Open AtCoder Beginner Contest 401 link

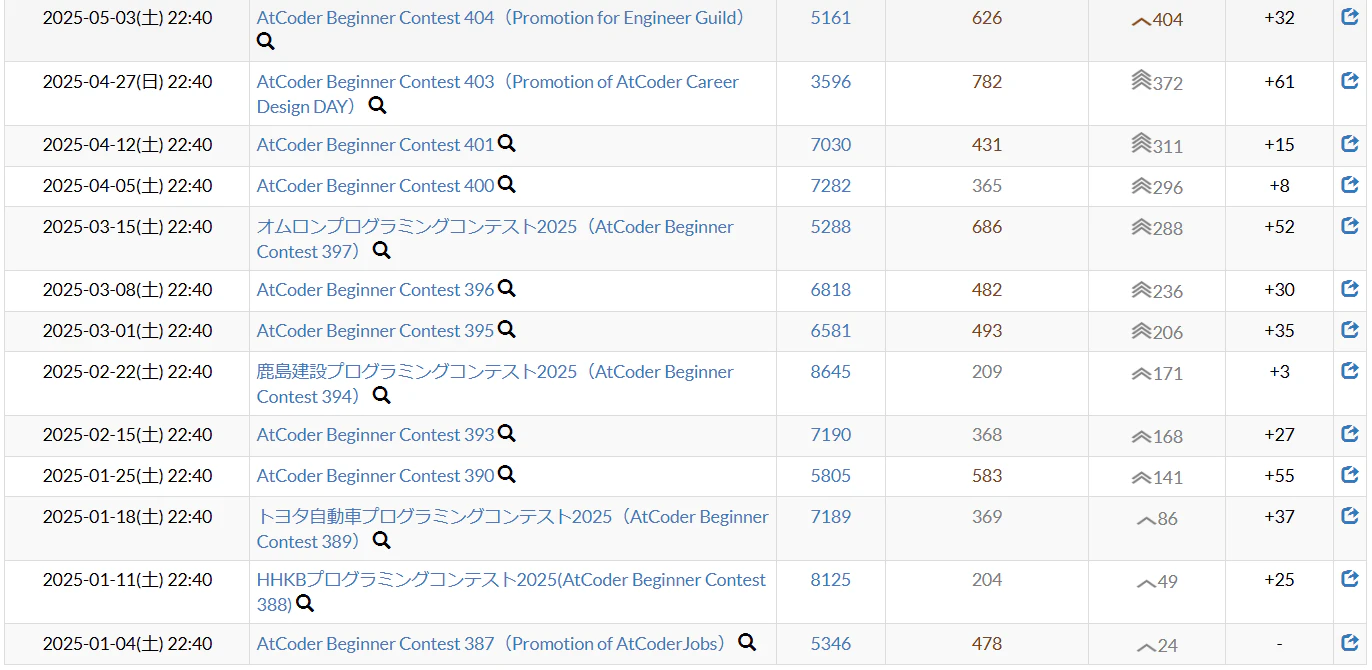(x=376, y=145)
